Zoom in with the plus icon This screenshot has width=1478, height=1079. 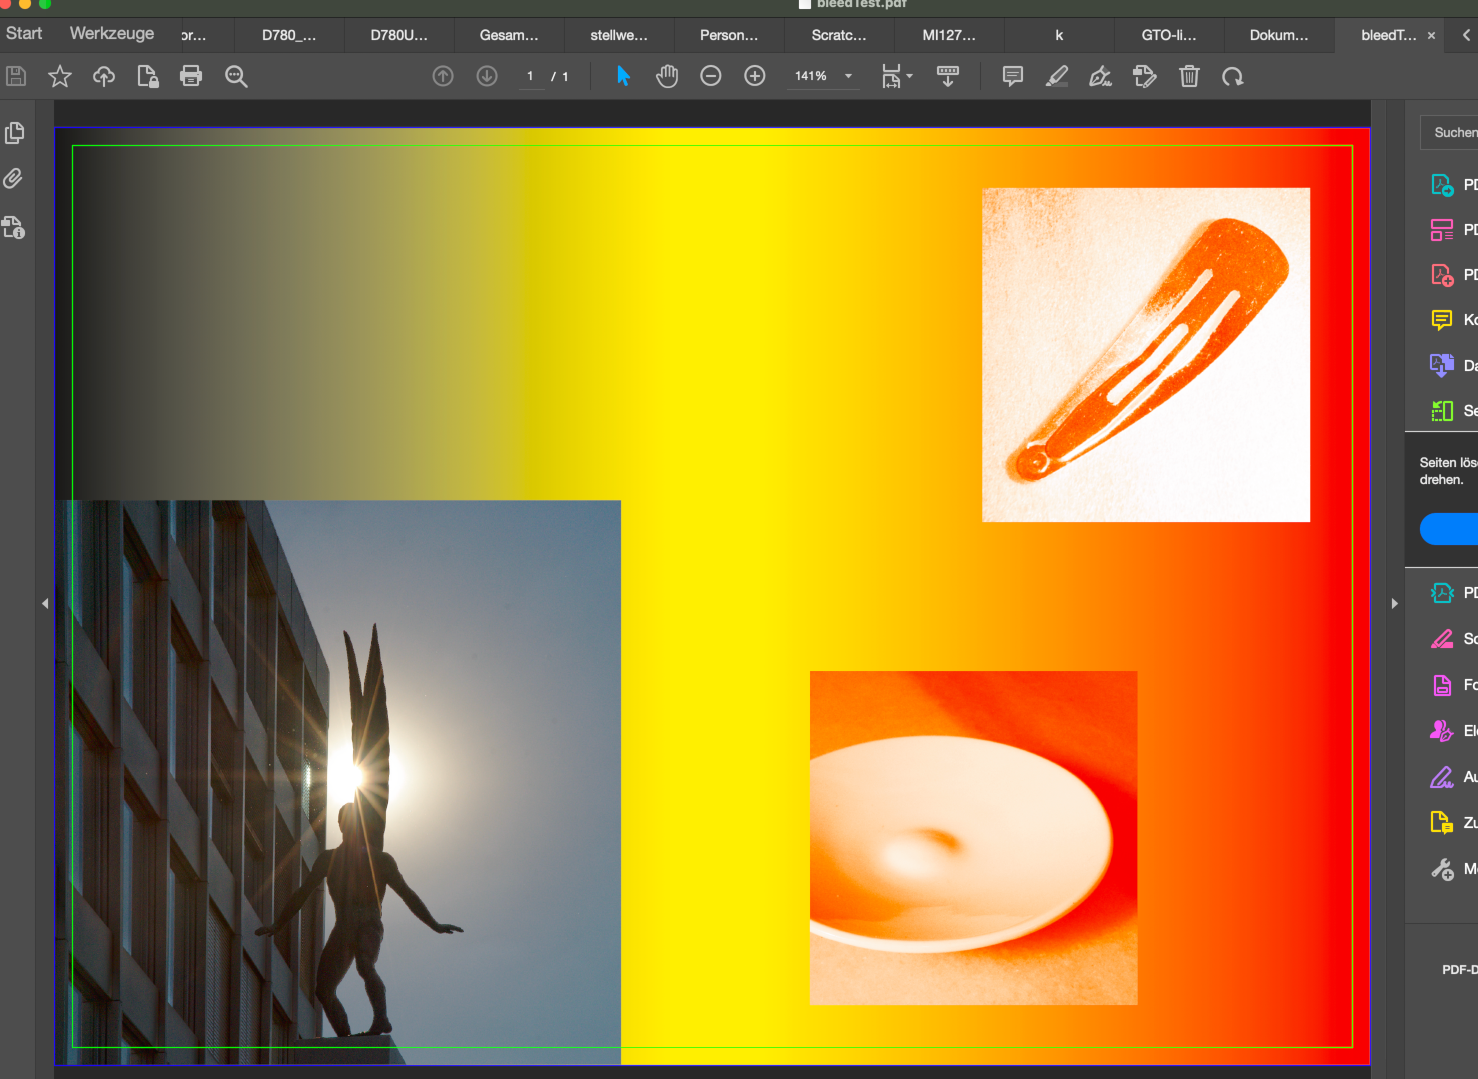[755, 76]
